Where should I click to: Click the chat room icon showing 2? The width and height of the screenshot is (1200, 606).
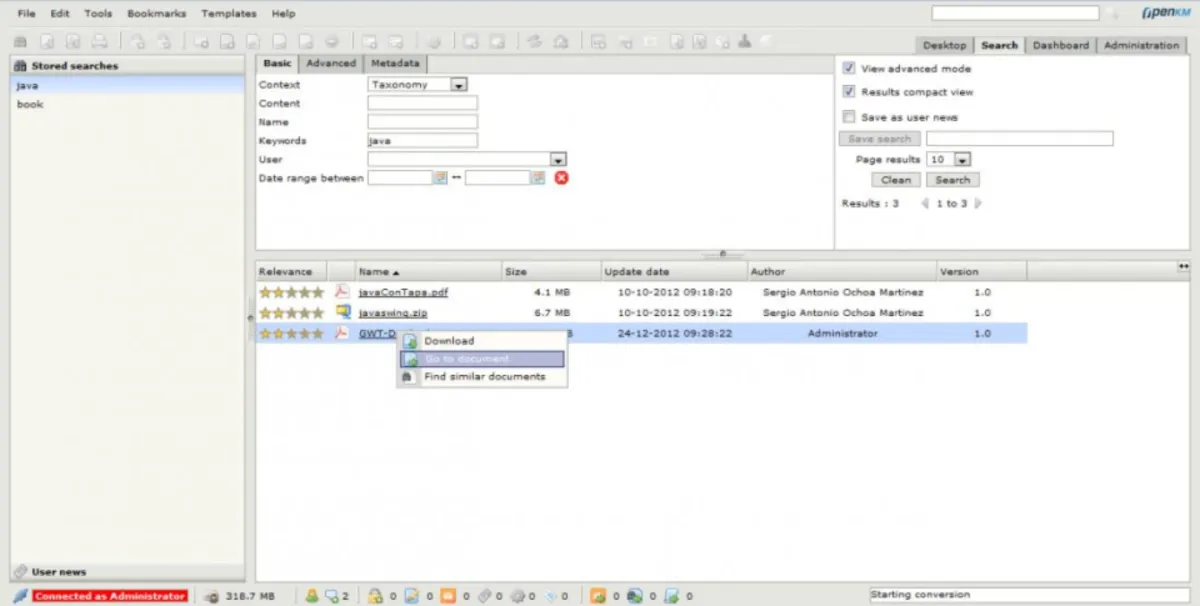tap(332, 596)
